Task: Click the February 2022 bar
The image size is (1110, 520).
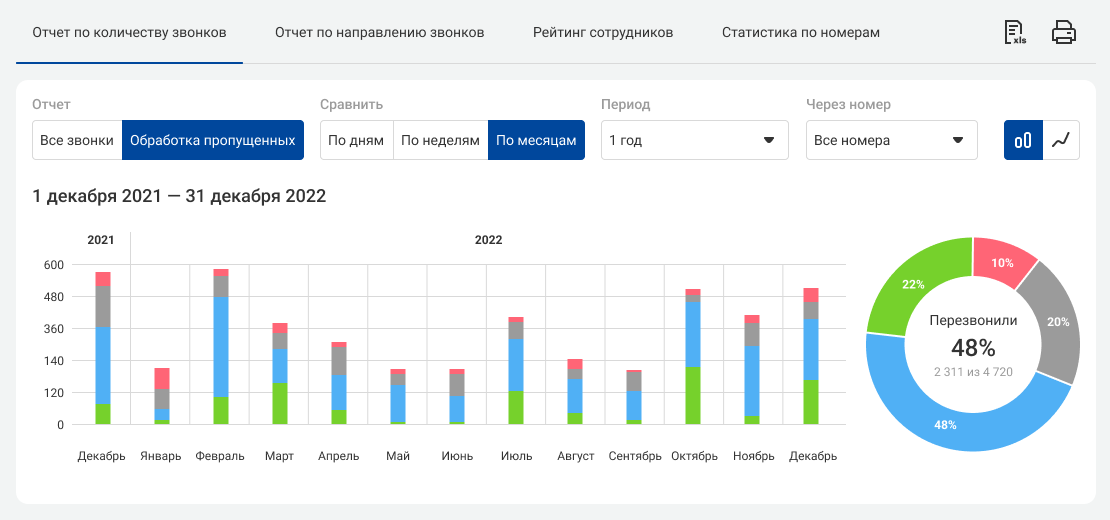Action: click(221, 350)
